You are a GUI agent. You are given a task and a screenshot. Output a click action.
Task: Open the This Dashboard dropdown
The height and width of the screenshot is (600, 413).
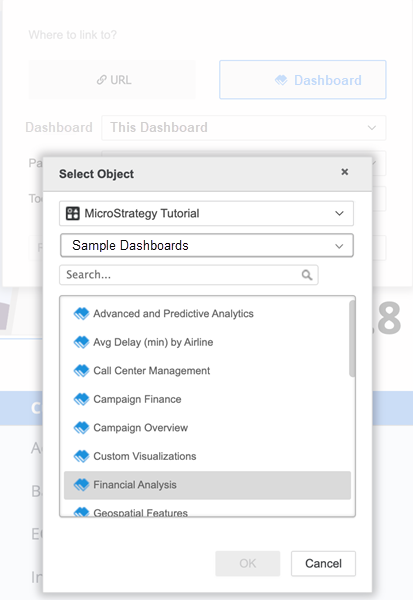[244, 127]
